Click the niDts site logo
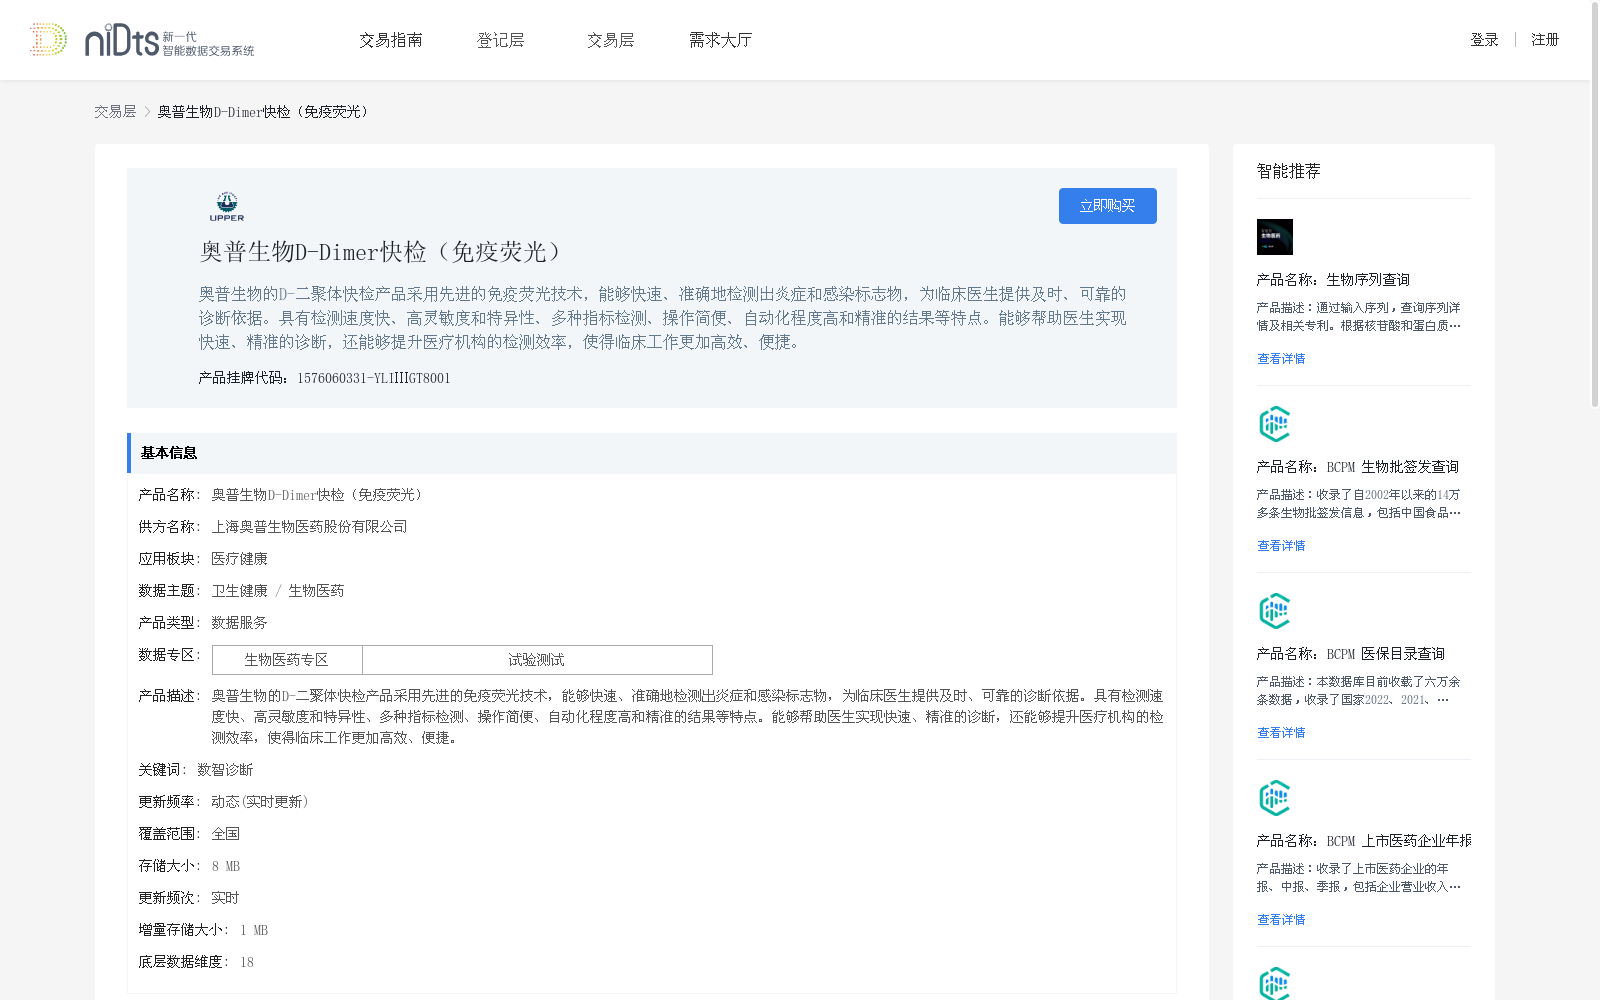This screenshot has height=1000, width=1600. point(142,40)
